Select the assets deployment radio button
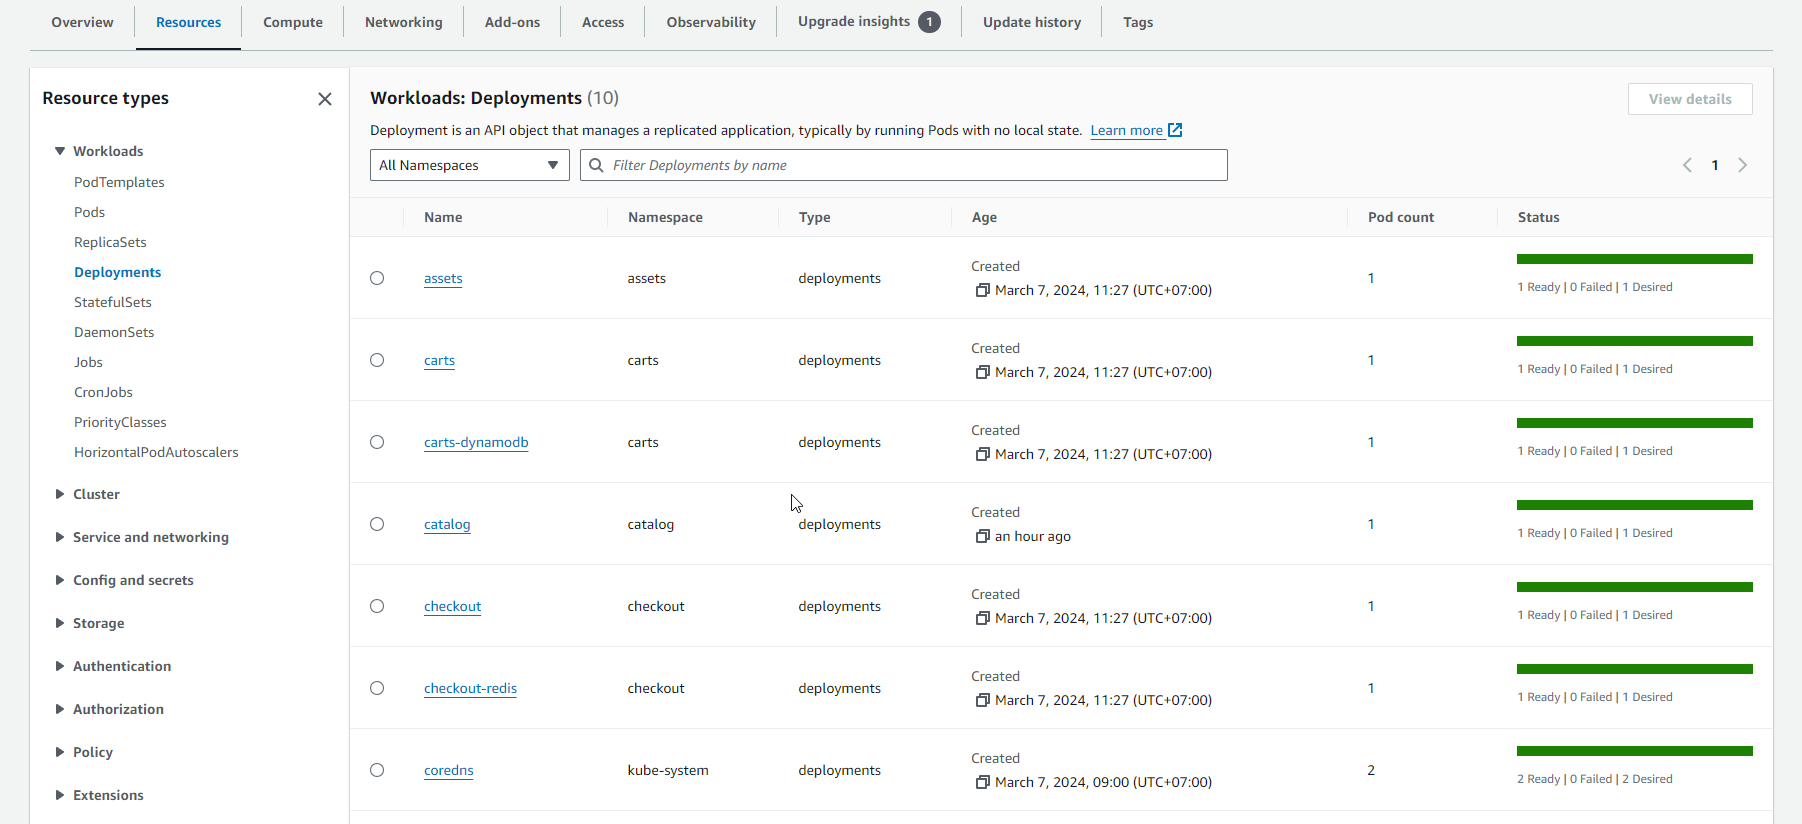Image resolution: width=1802 pixels, height=824 pixels. click(377, 278)
